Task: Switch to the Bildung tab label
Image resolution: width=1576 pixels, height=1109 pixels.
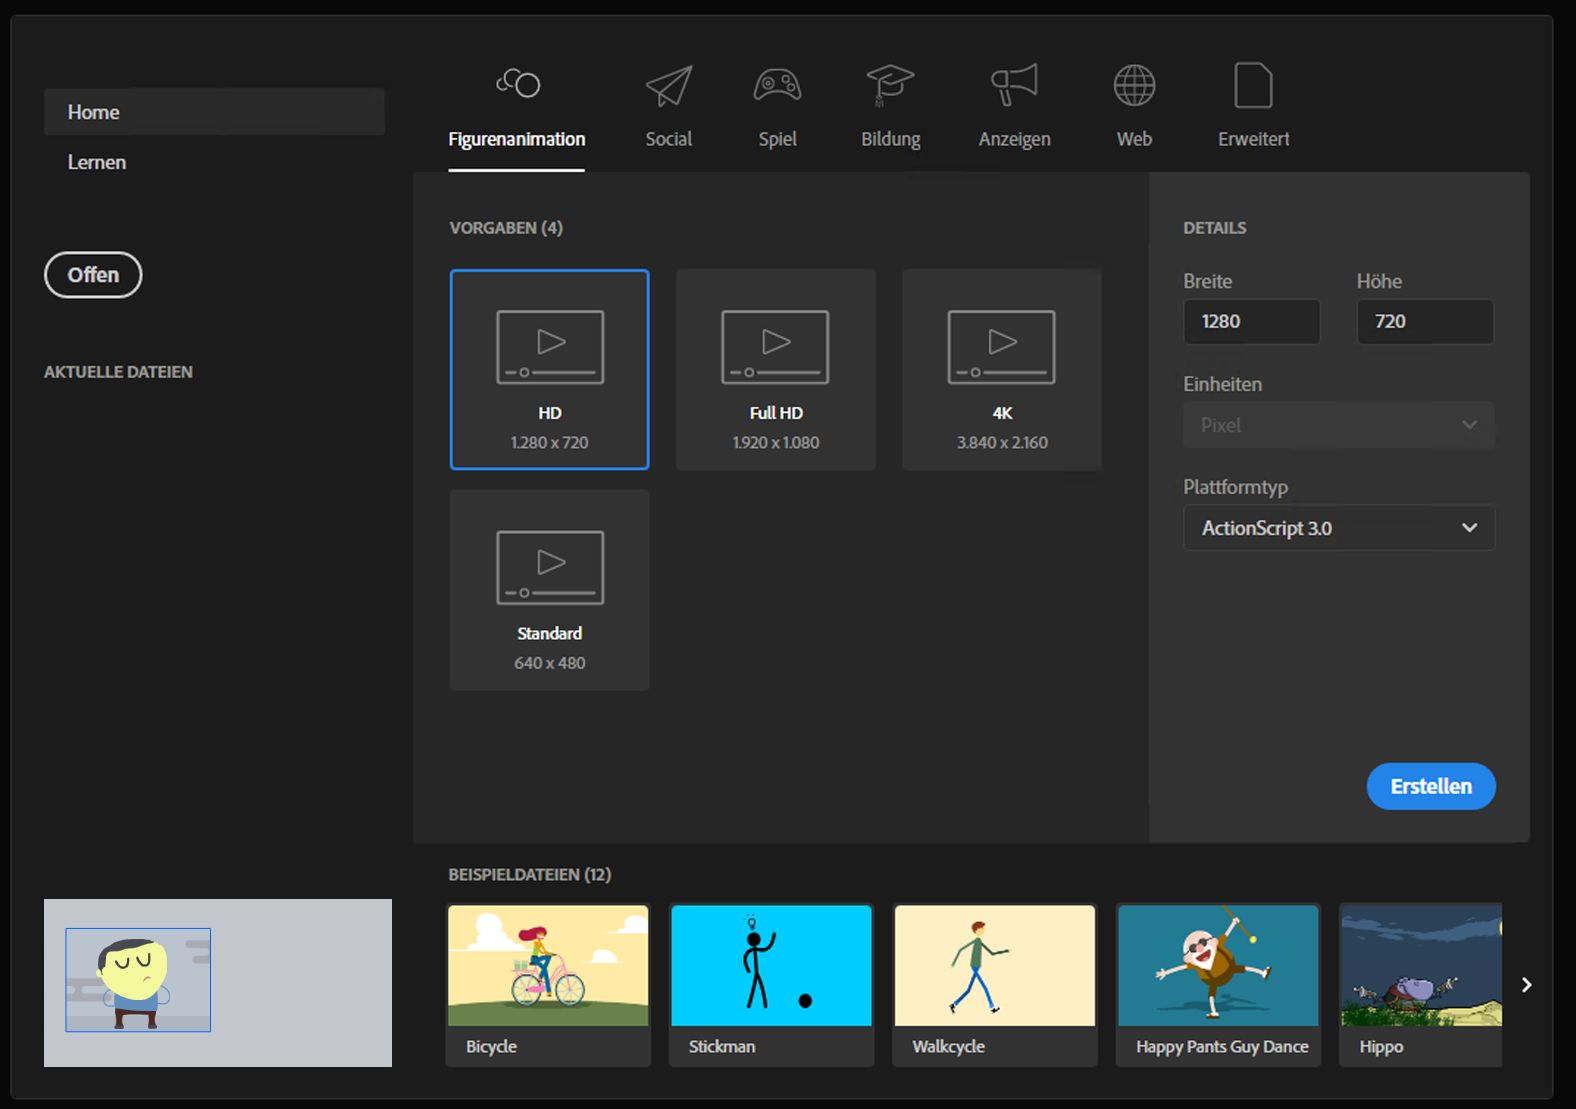Action: (x=890, y=139)
